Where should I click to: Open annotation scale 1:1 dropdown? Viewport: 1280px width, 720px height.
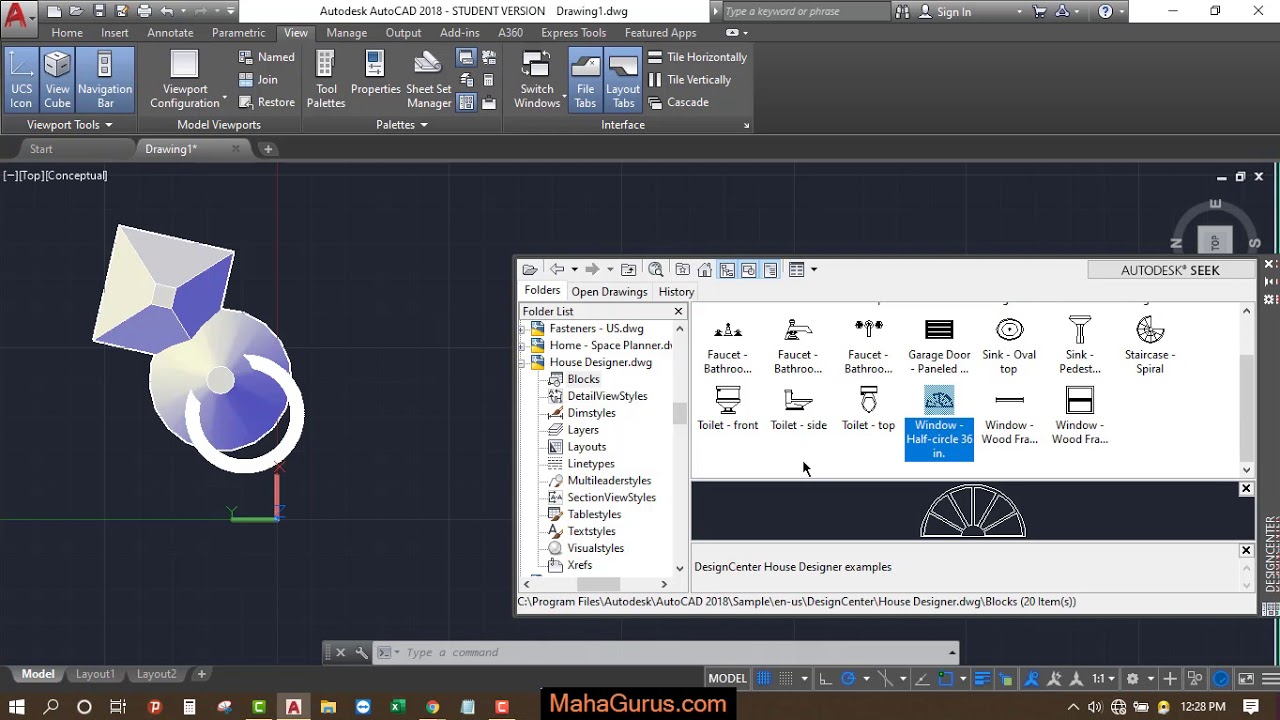tap(1103, 679)
